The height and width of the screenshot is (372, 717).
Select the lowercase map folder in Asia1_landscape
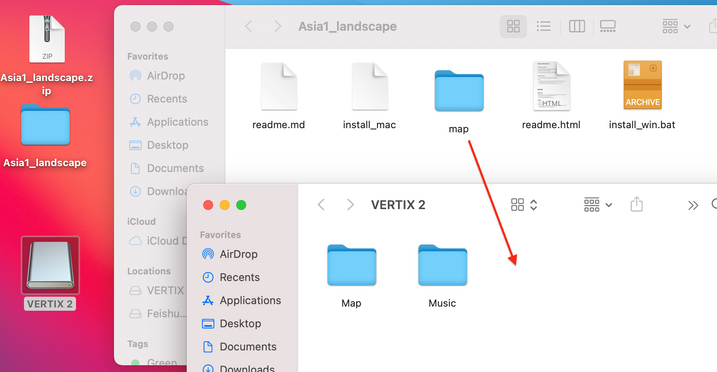[459, 91]
